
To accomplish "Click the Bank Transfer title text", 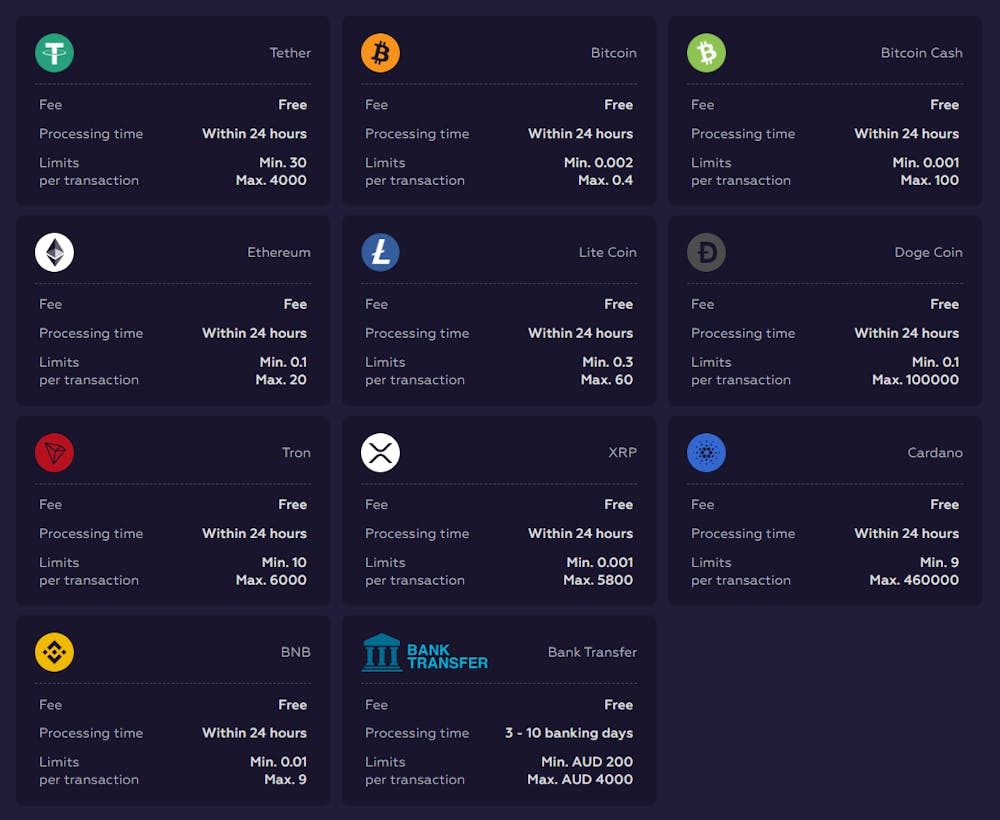I will pos(592,652).
